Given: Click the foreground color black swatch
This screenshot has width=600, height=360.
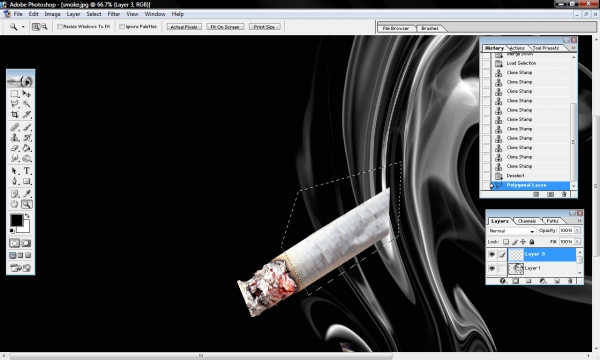Looking at the screenshot, I should point(16,220).
